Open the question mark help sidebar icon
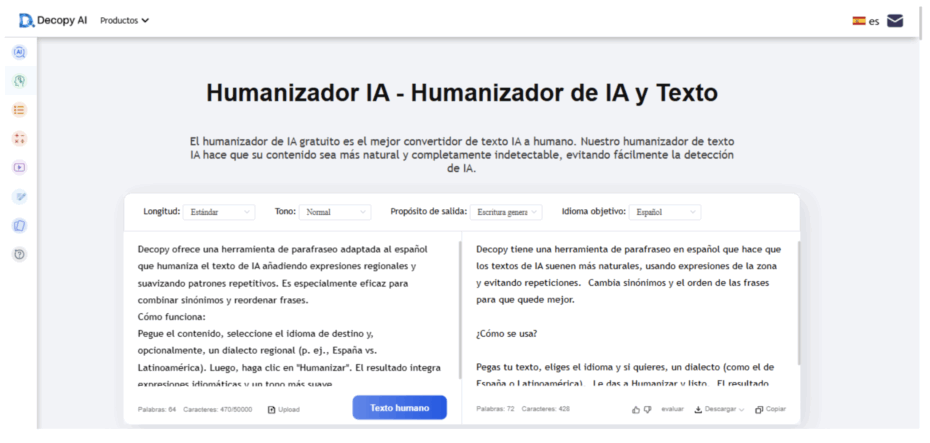This screenshot has height=443, width=930. point(20,254)
